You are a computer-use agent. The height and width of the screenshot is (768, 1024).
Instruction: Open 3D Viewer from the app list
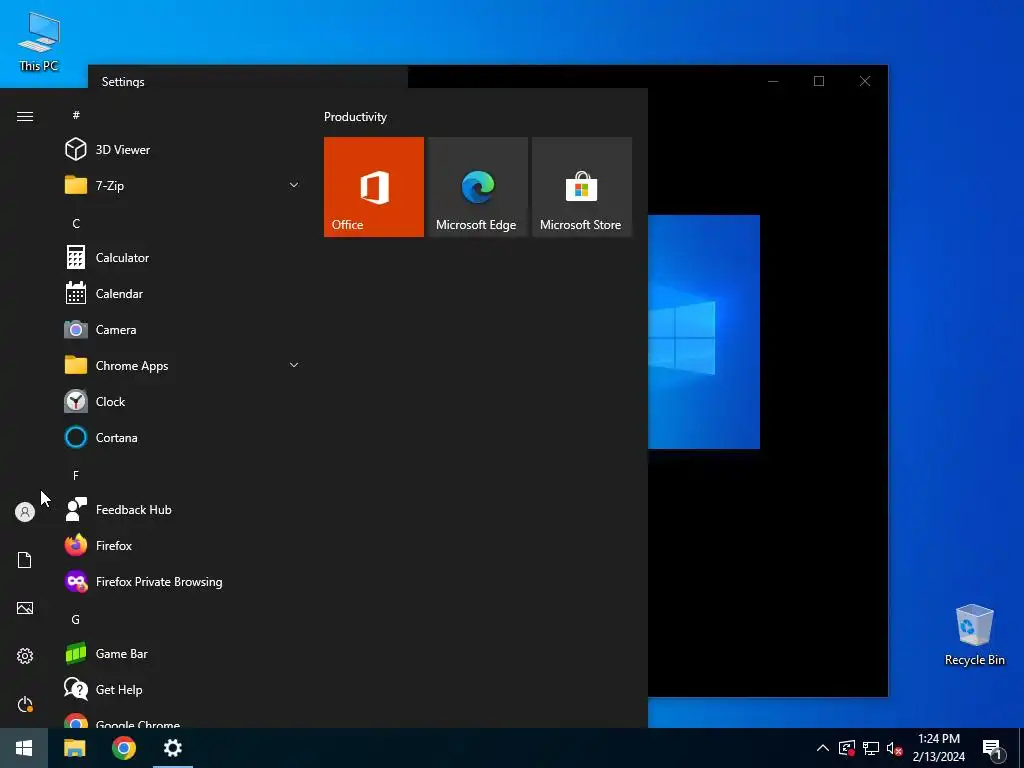pos(182,150)
